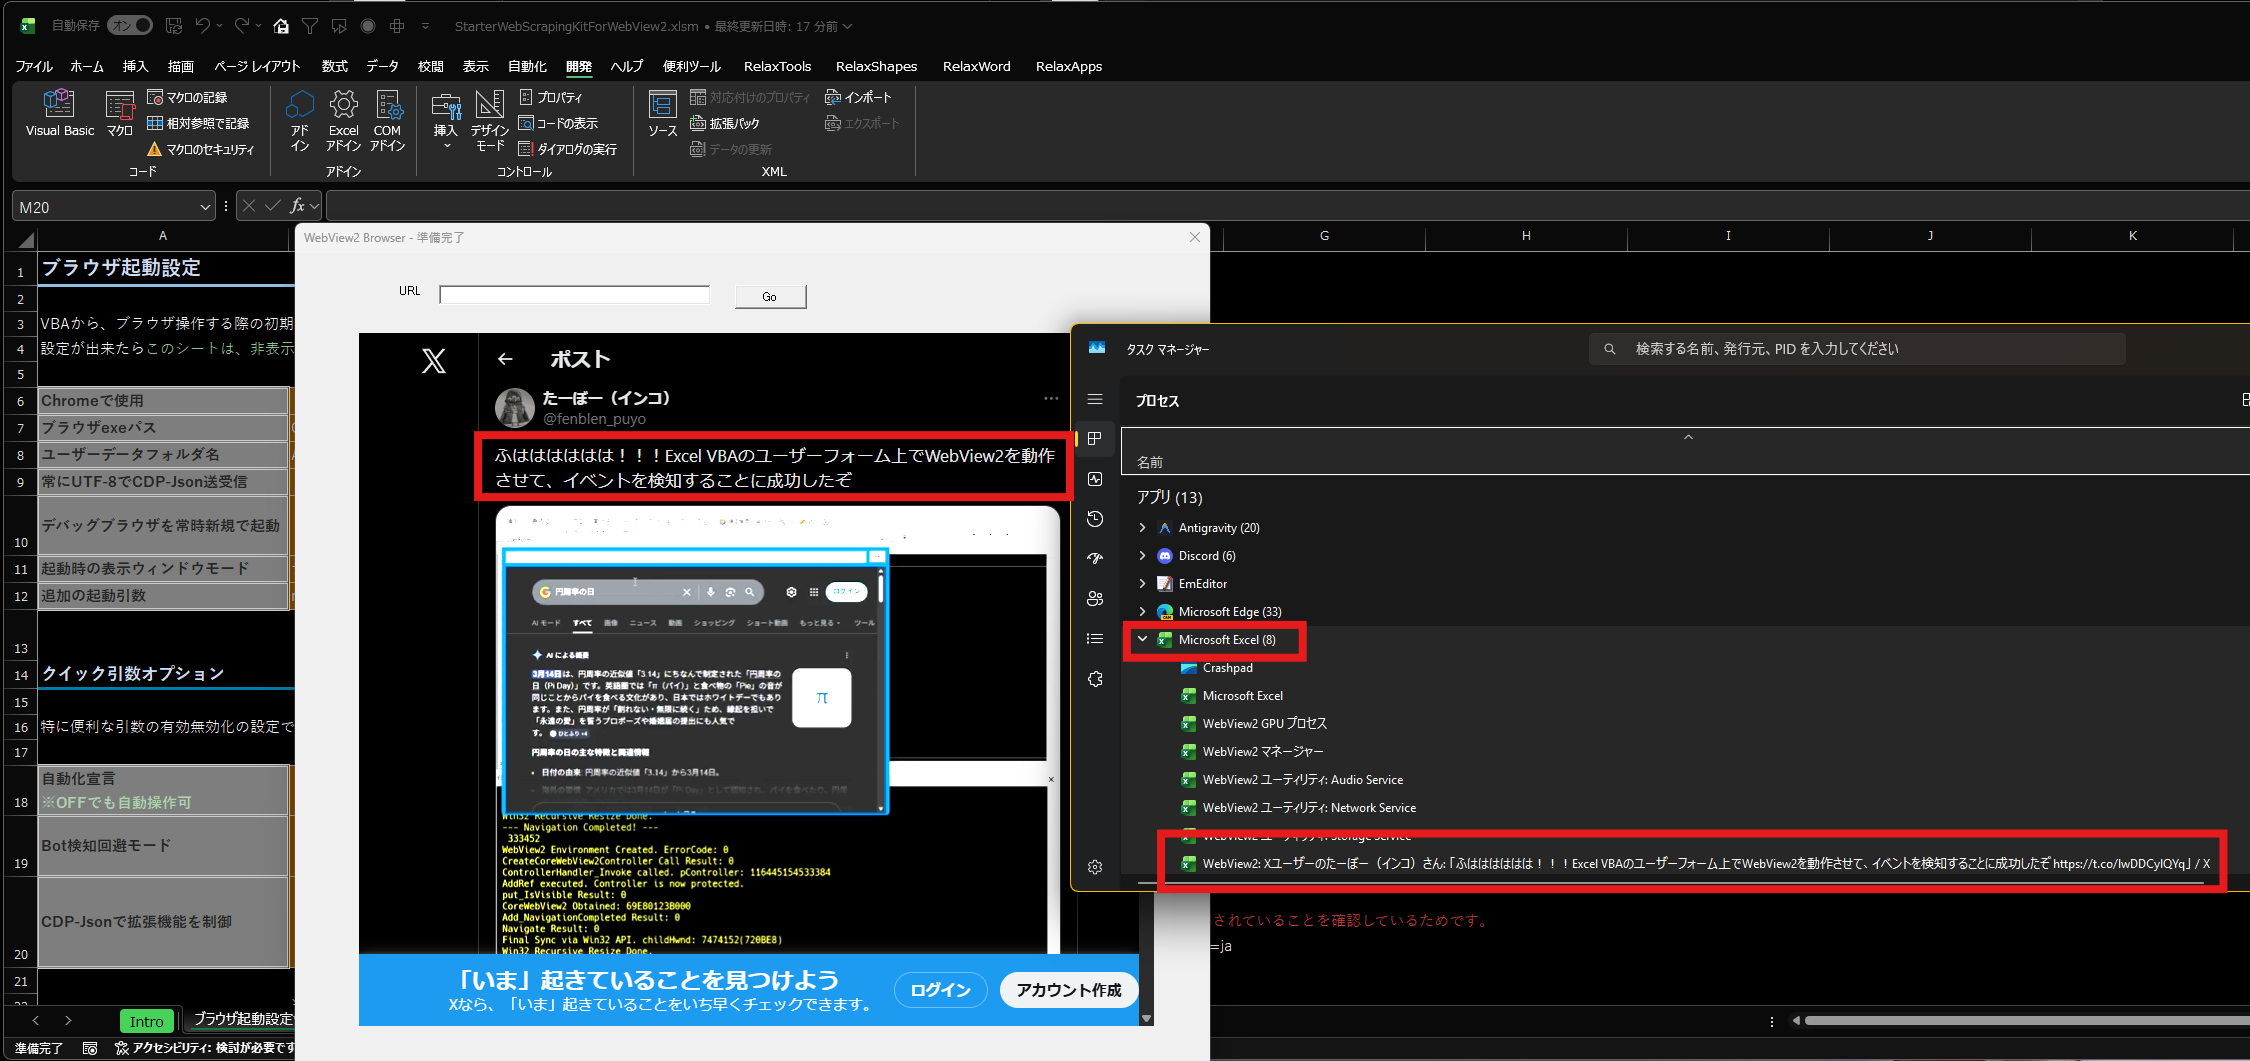Open マクロのセキュリティ settings

coord(201,149)
